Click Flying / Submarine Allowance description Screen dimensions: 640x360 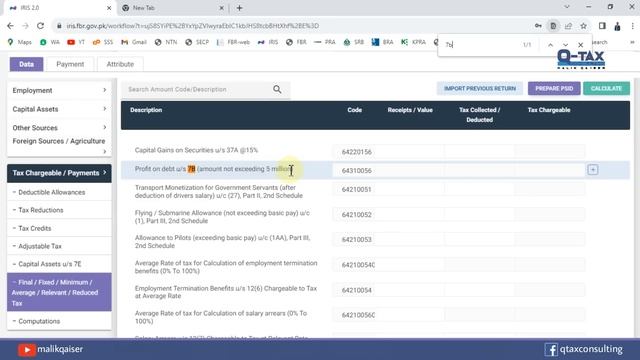click(x=222, y=217)
